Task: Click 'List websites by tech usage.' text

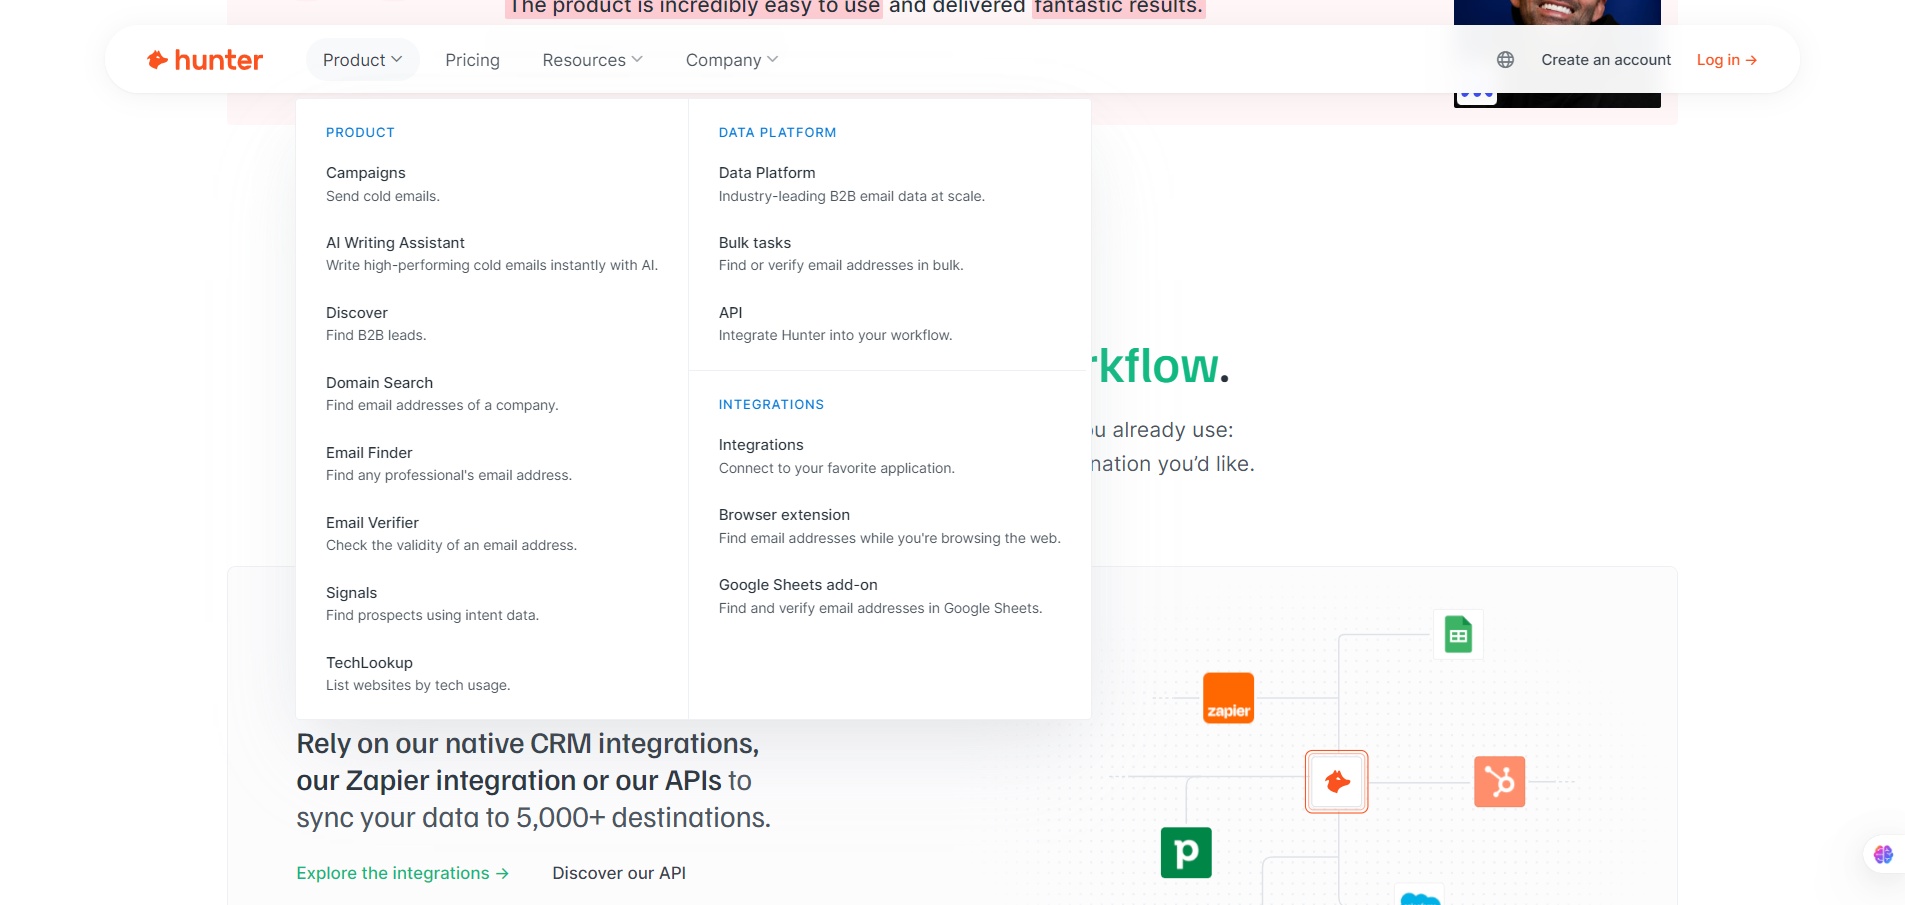Action: (418, 685)
